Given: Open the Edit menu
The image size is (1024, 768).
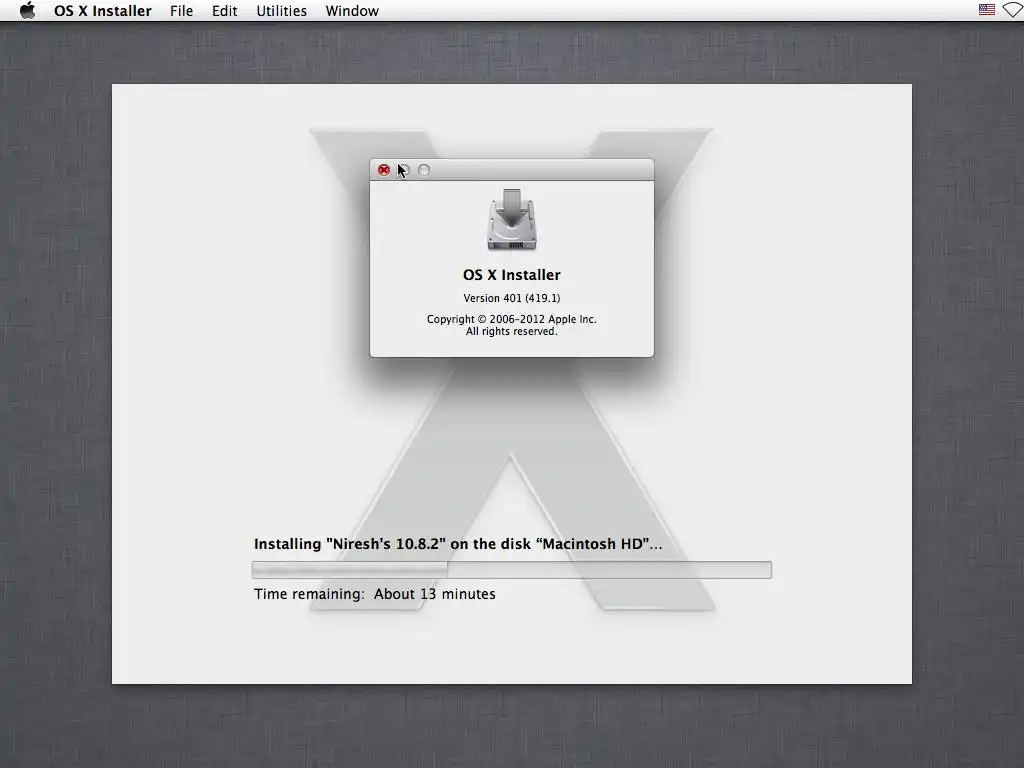Looking at the screenshot, I should (x=224, y=11).
